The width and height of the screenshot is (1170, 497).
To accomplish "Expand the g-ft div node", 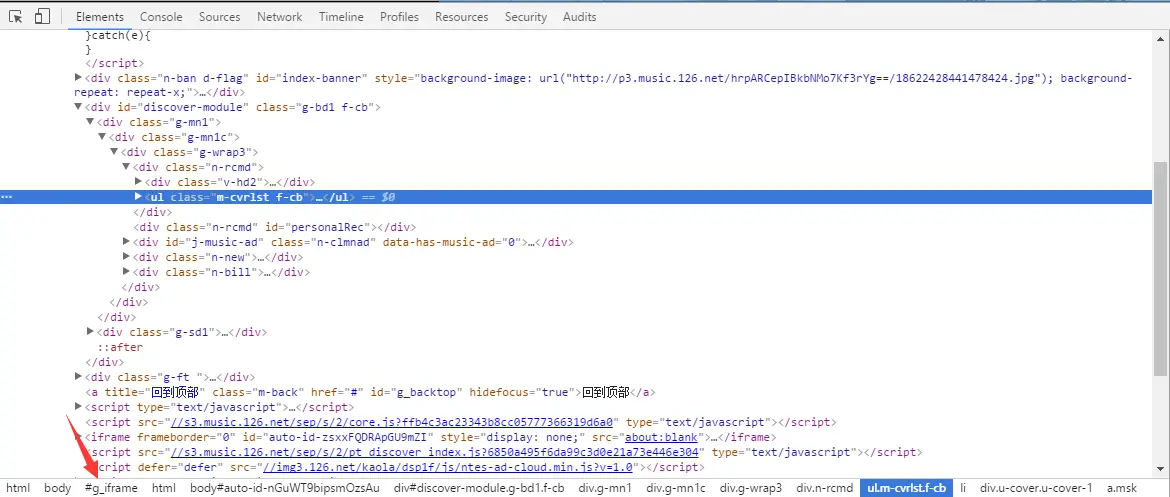I will click(78, 377).
